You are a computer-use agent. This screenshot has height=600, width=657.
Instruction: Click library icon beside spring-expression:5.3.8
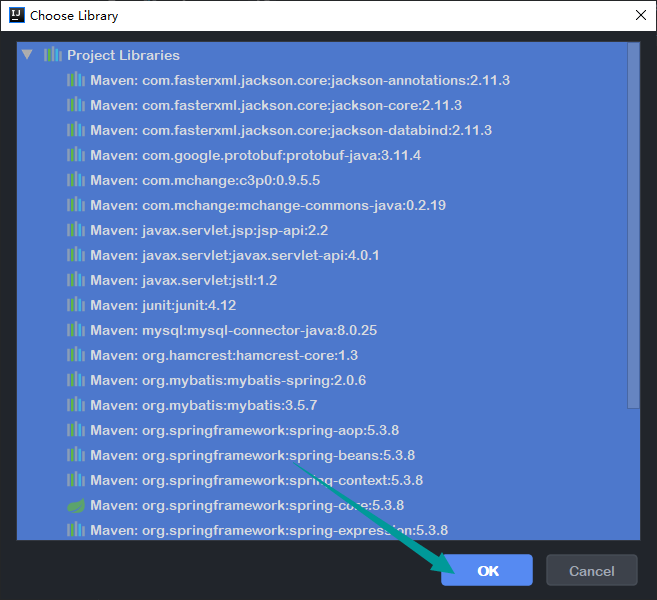[76, 530]
